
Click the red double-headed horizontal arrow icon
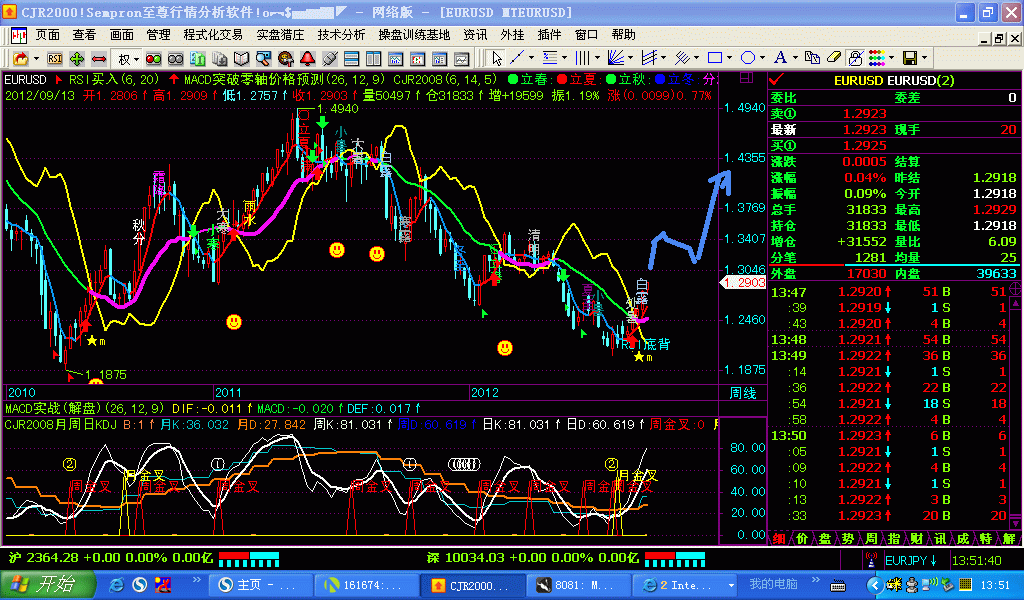tap(99, 58)
